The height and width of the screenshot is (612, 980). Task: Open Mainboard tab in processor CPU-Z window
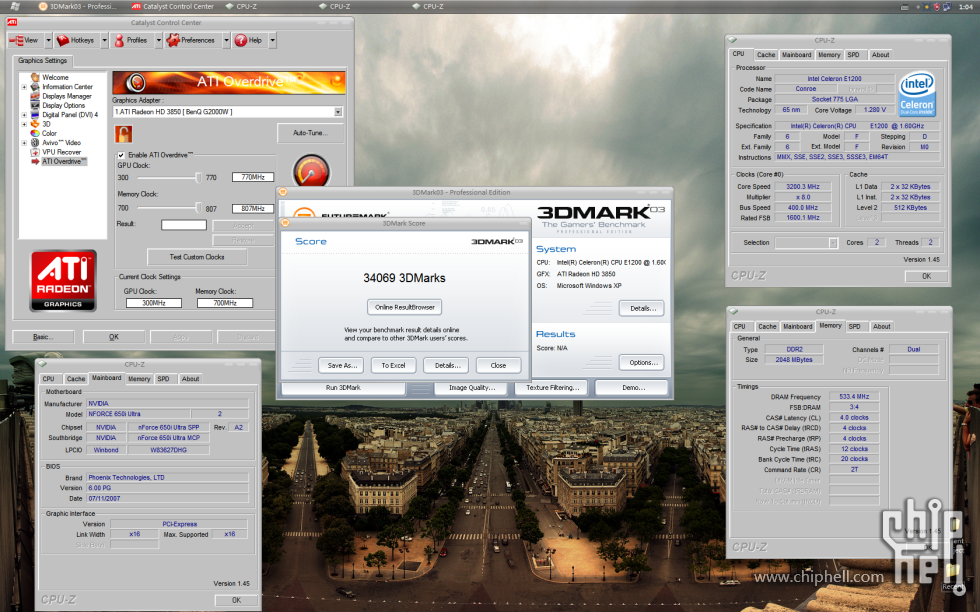[x=797, y=55]
